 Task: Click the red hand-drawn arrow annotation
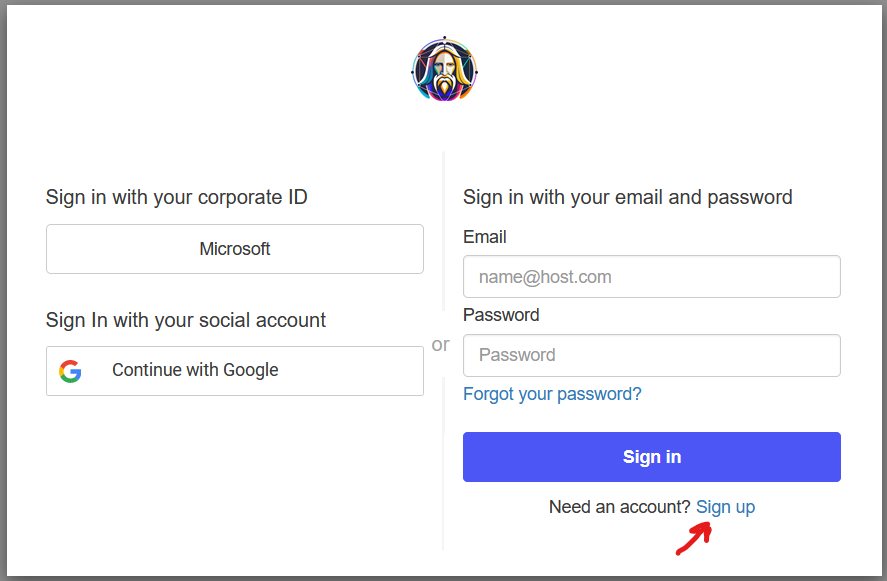pos(695,538)
